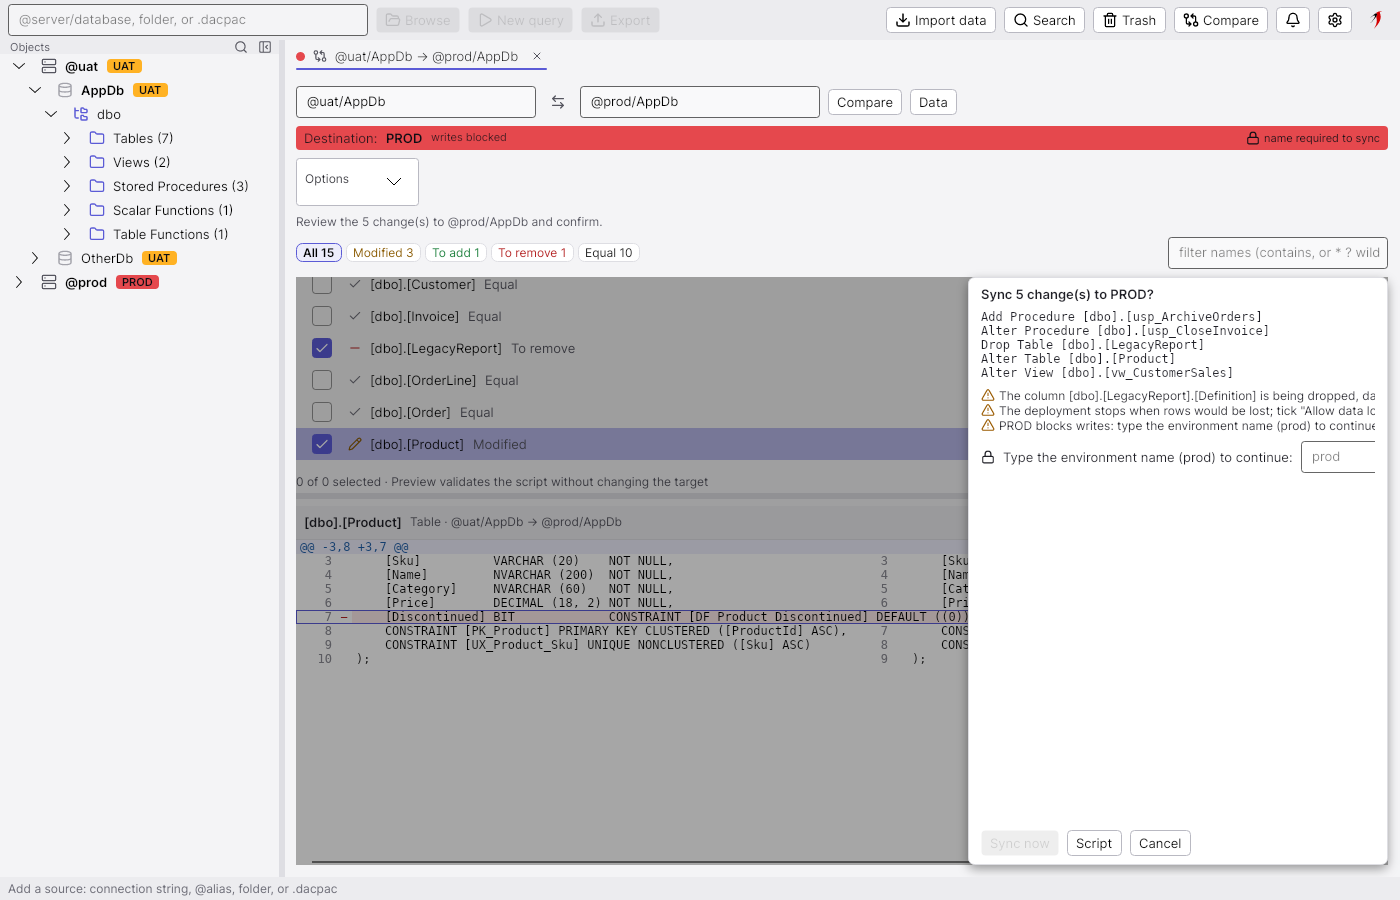This screenshot has width=1400, height=900.
Task: Click Cancel in the sync dialog
Action: click(1160, 843)
